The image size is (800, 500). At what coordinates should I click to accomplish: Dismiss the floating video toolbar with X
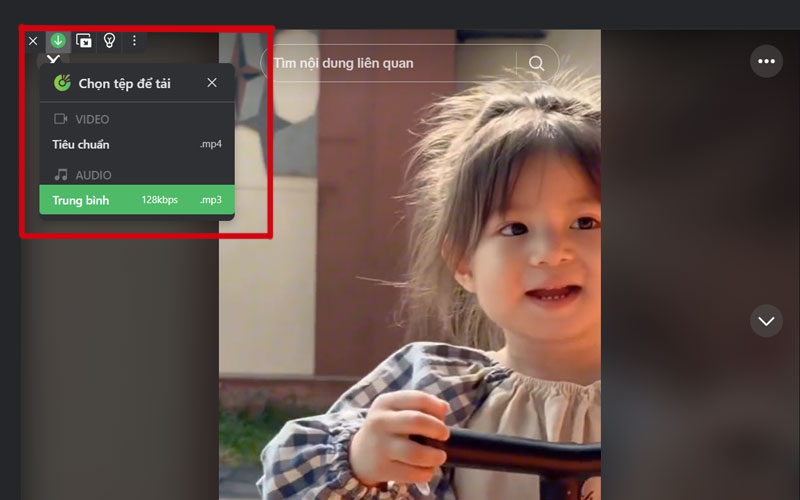[33, 41]
